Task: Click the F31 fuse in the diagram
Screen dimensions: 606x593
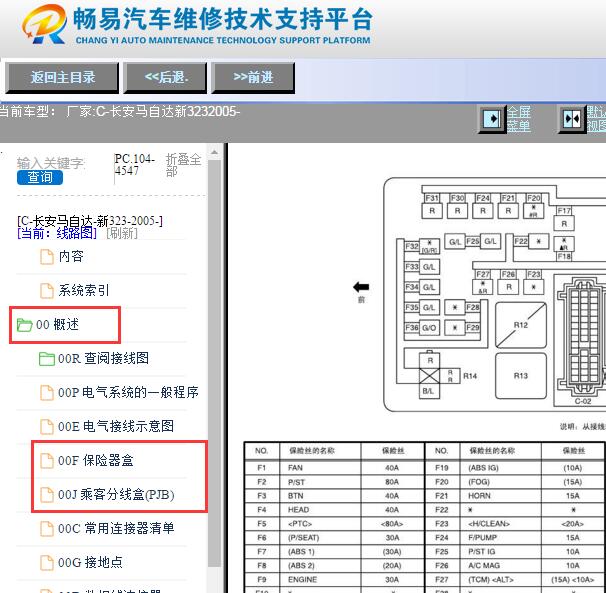Action: pos(432,206)
